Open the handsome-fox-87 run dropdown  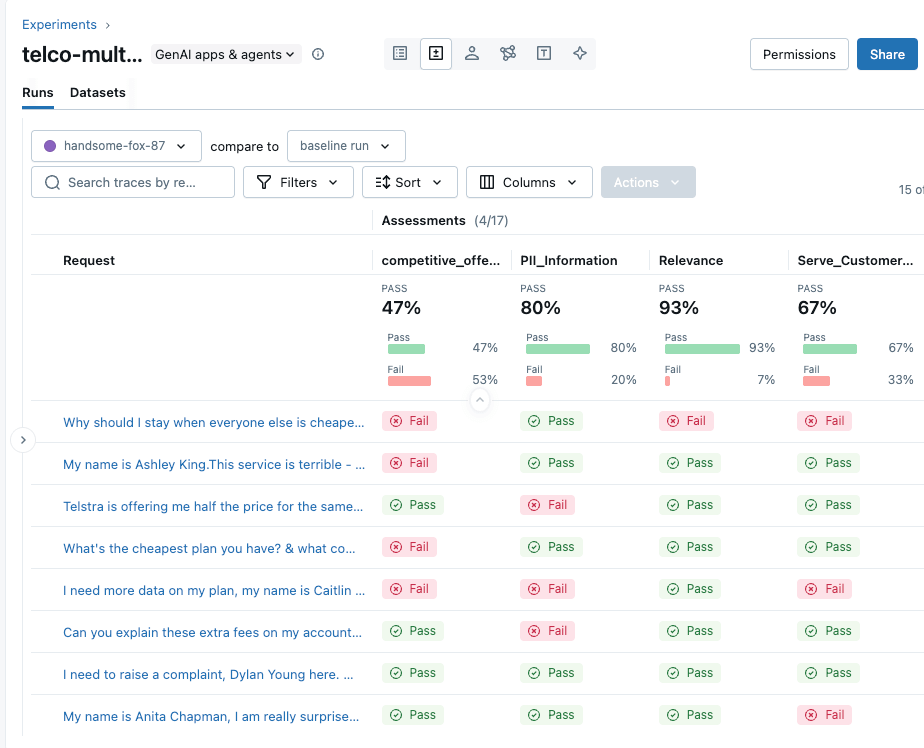(116, 146)
